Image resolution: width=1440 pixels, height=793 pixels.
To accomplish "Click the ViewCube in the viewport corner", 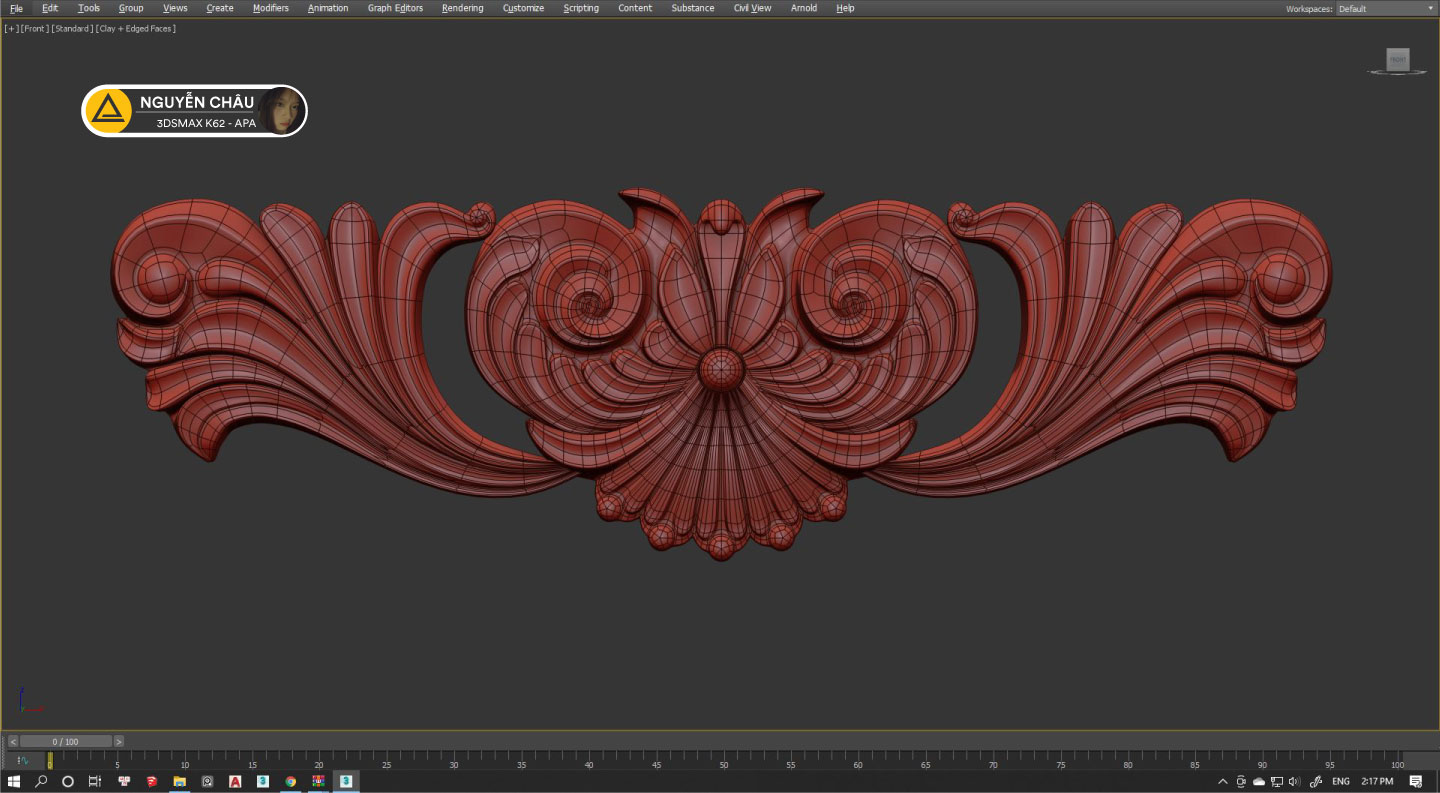I will [1398, 61].
